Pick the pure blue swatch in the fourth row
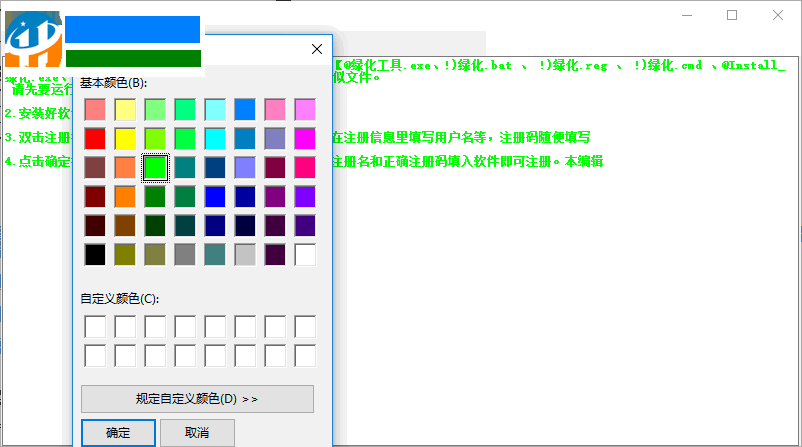 click(x=215, y=197)
